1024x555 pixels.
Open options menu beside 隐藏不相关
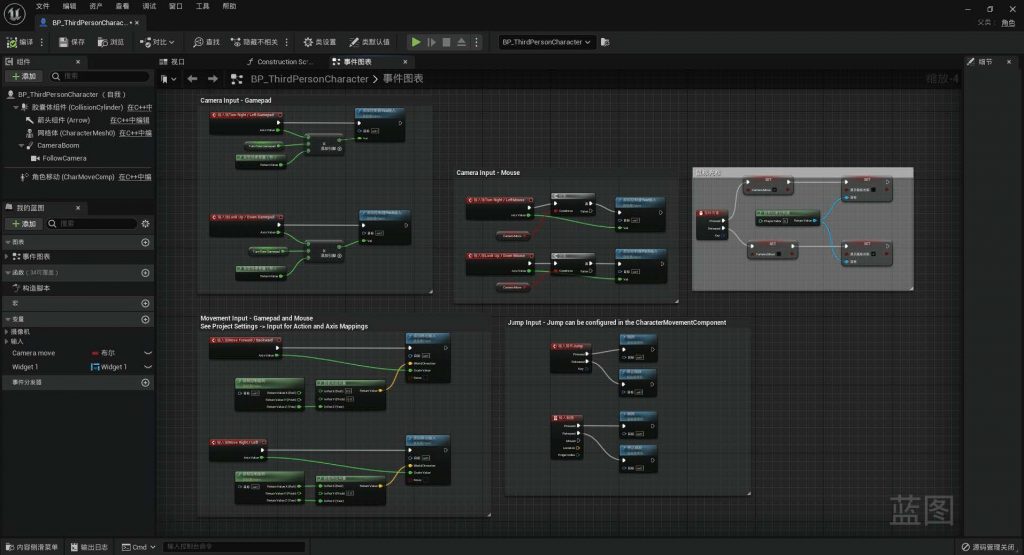287,42
